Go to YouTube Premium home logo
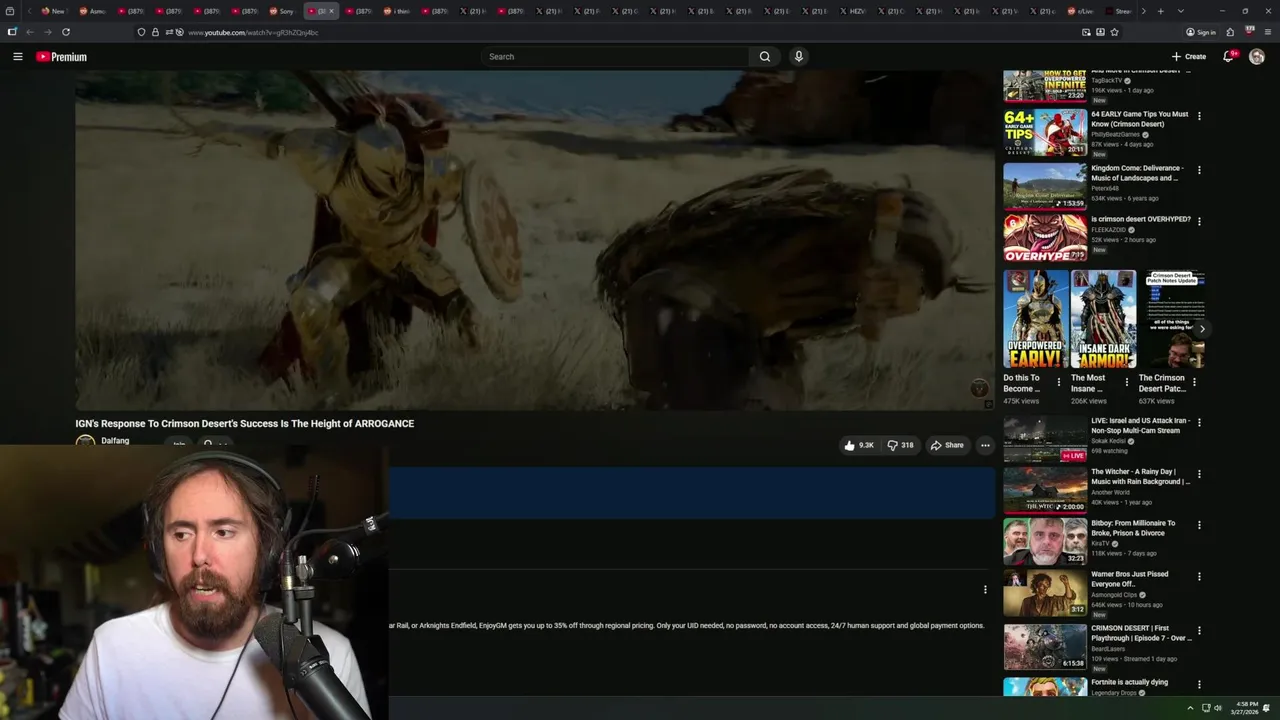 [62, 57]
